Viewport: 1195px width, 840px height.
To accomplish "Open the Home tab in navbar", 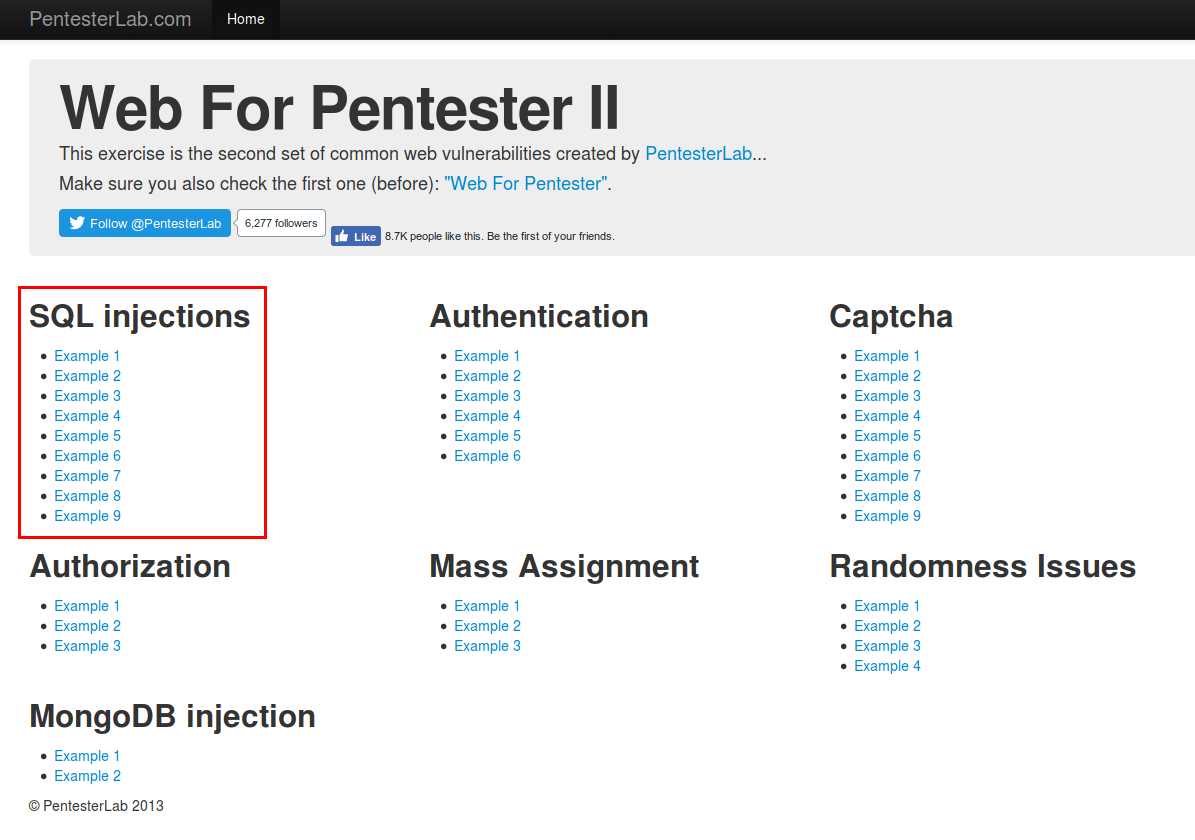I will 246,19.
